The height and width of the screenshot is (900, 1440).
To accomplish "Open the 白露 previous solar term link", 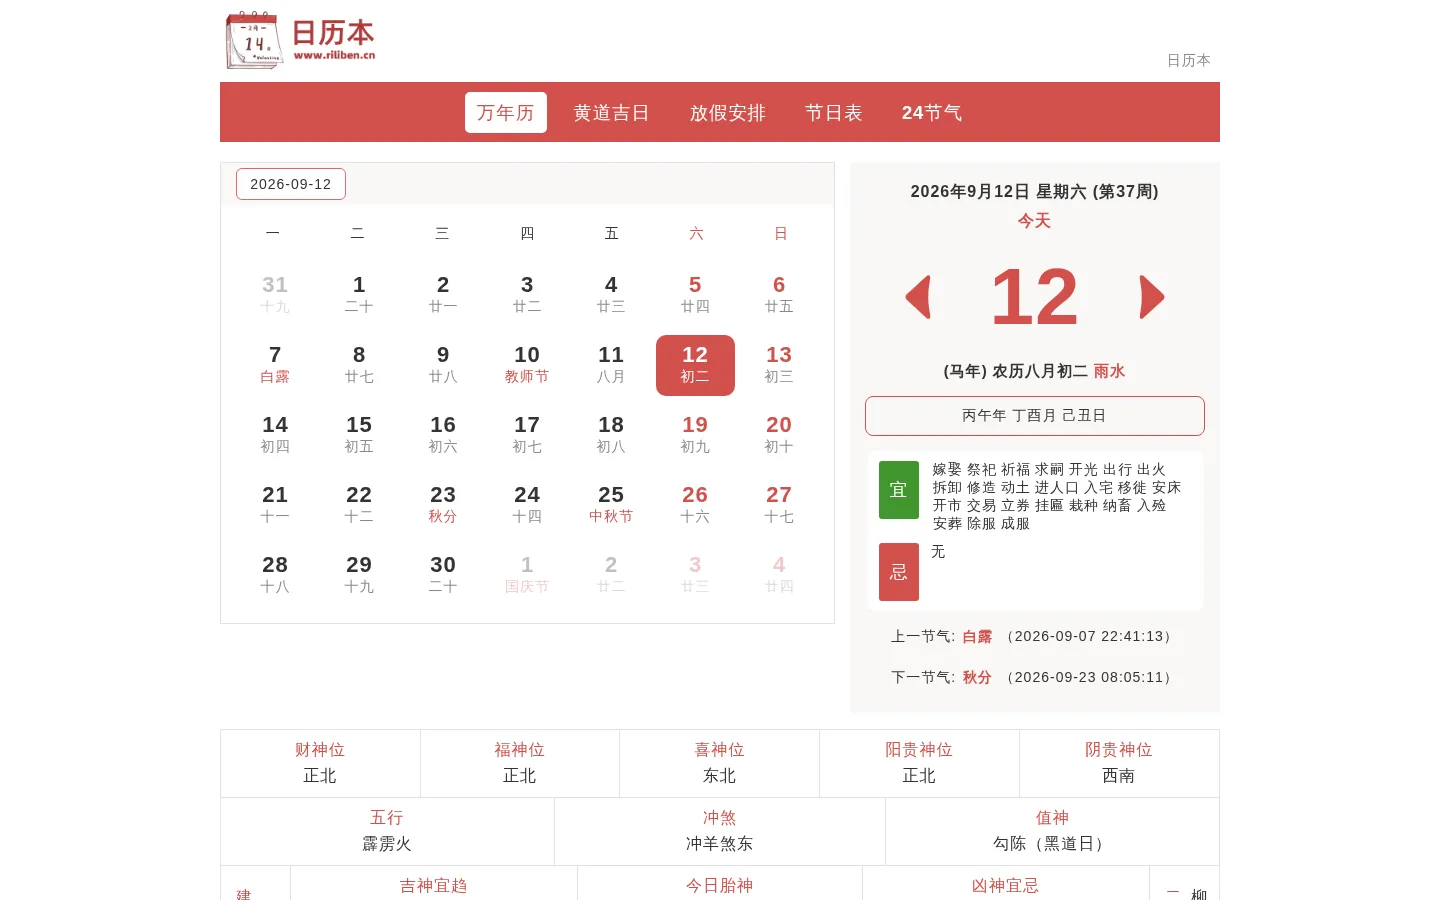I will [977, 636].
